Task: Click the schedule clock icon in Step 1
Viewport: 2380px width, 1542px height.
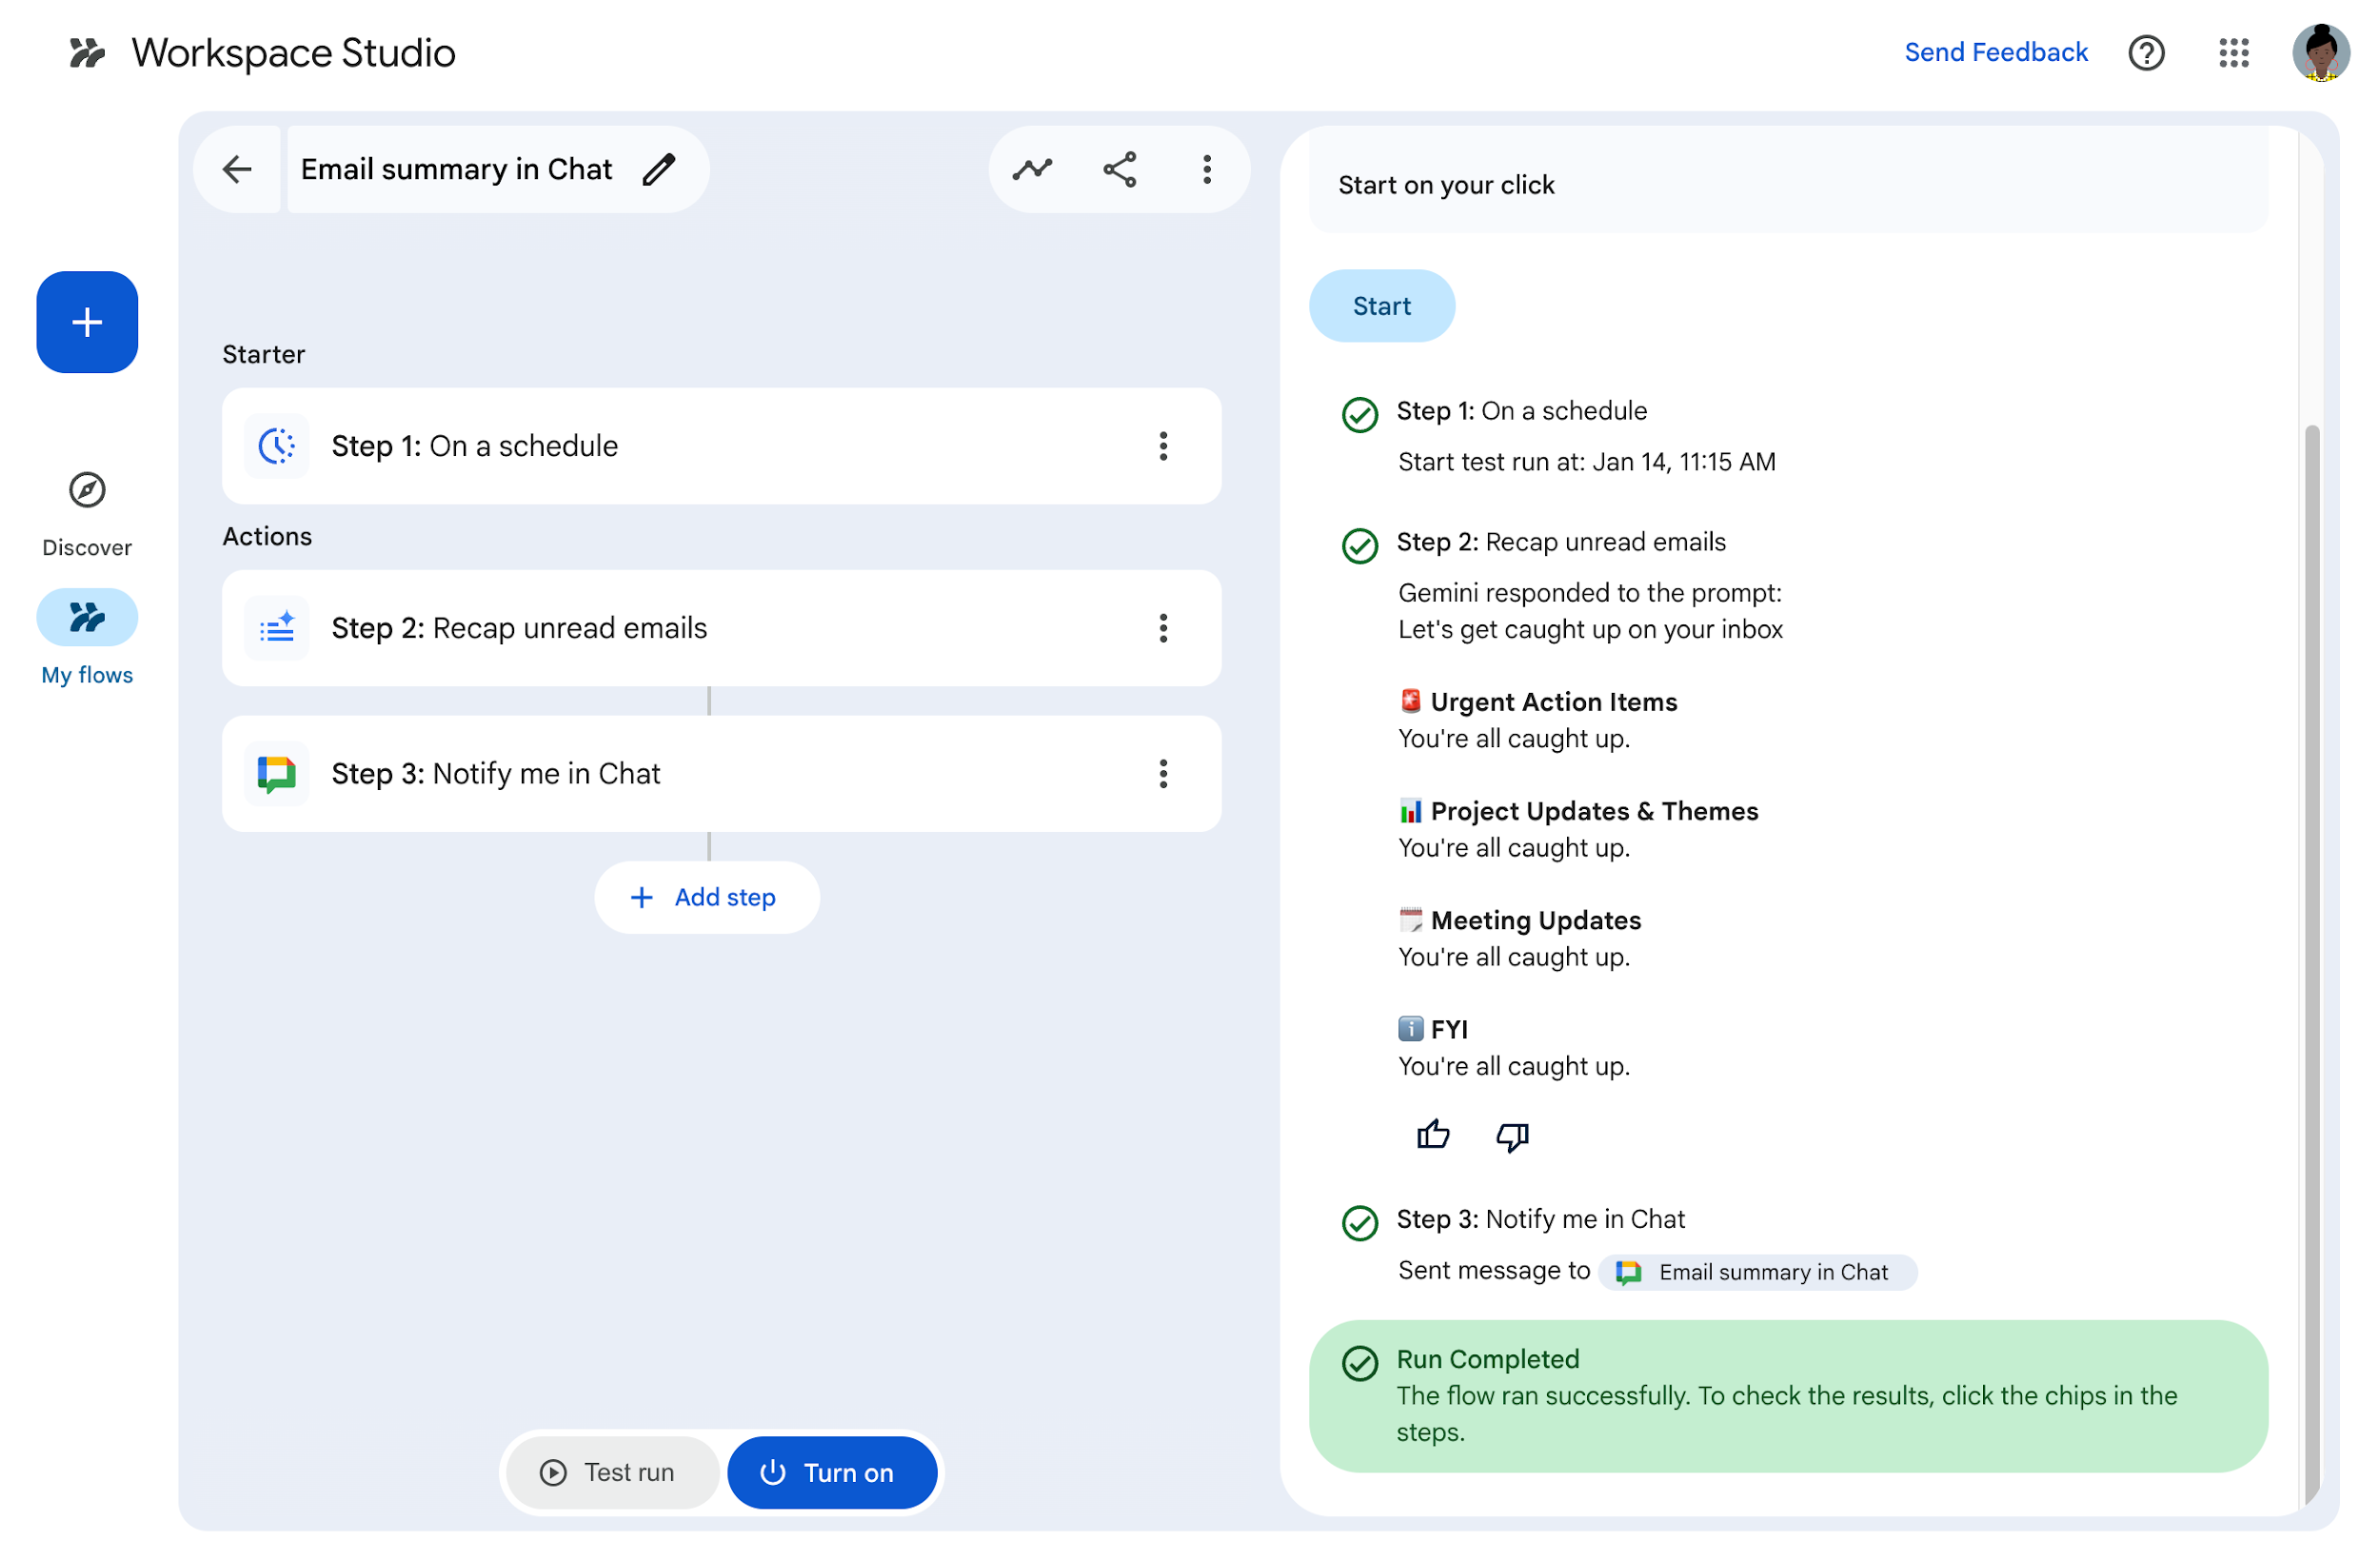Action: (277, 446)
